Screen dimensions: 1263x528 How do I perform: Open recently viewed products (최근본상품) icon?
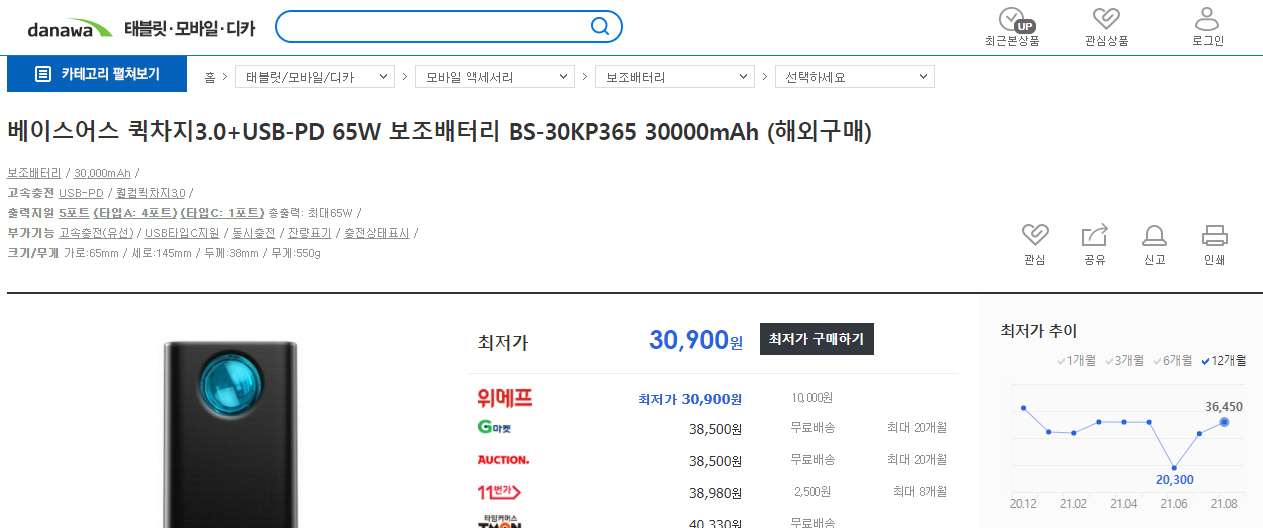pyautogui.click(x=1012, y=19)
